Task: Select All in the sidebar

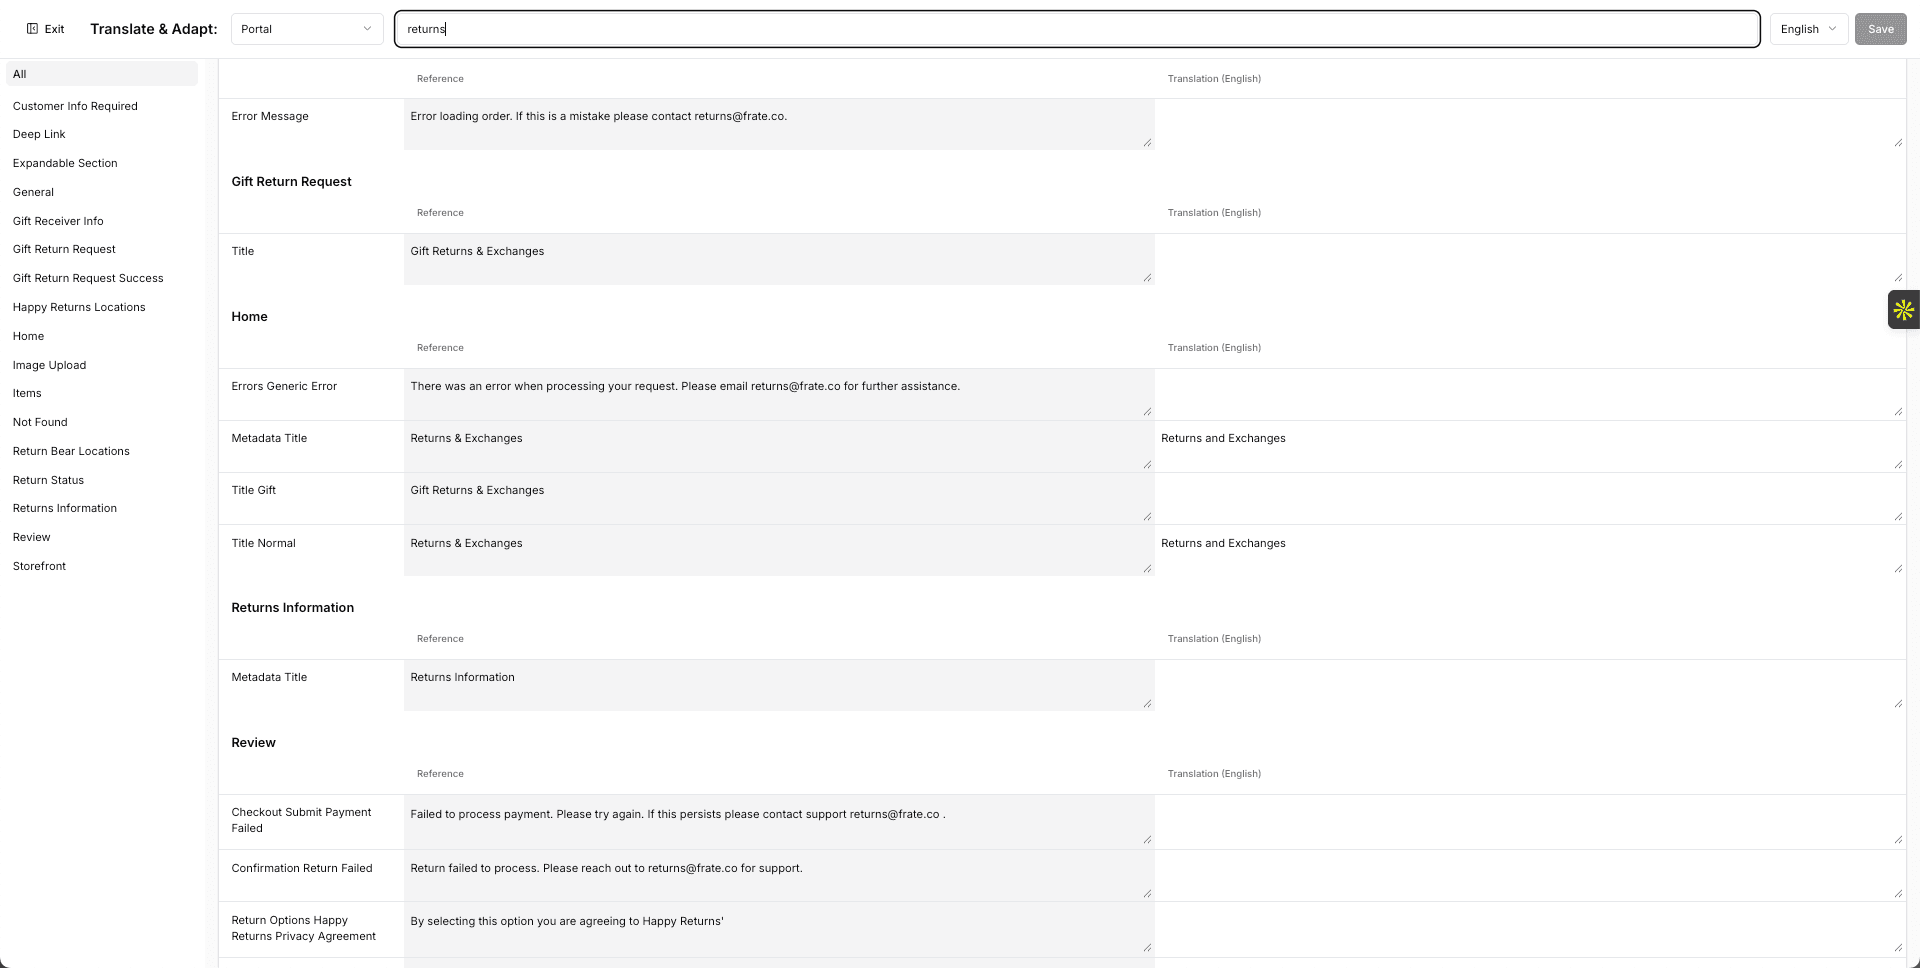Action: [101, 74]
